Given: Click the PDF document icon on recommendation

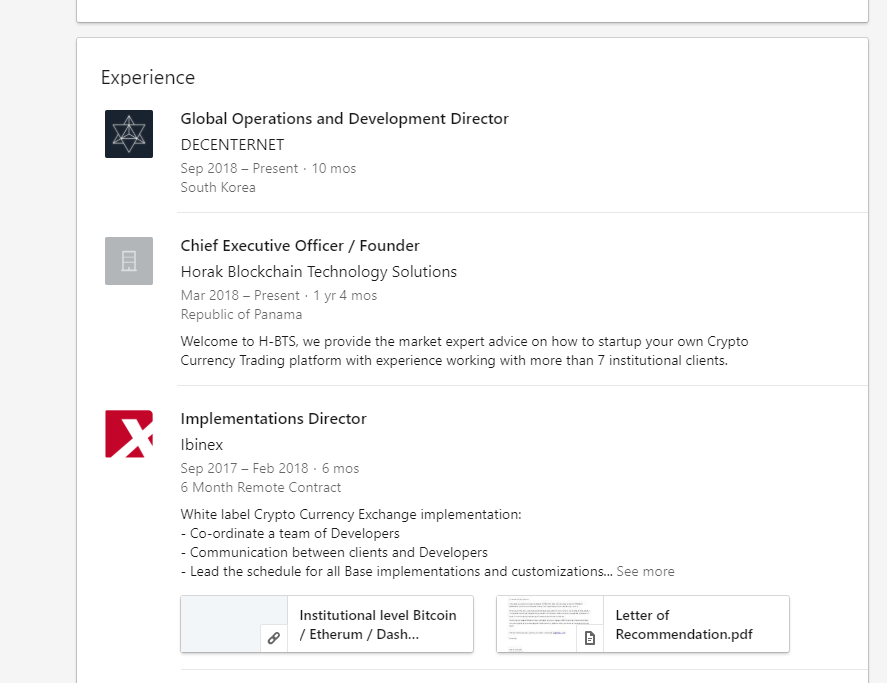Looking at the screenshot, I should [x=590, y=638].
